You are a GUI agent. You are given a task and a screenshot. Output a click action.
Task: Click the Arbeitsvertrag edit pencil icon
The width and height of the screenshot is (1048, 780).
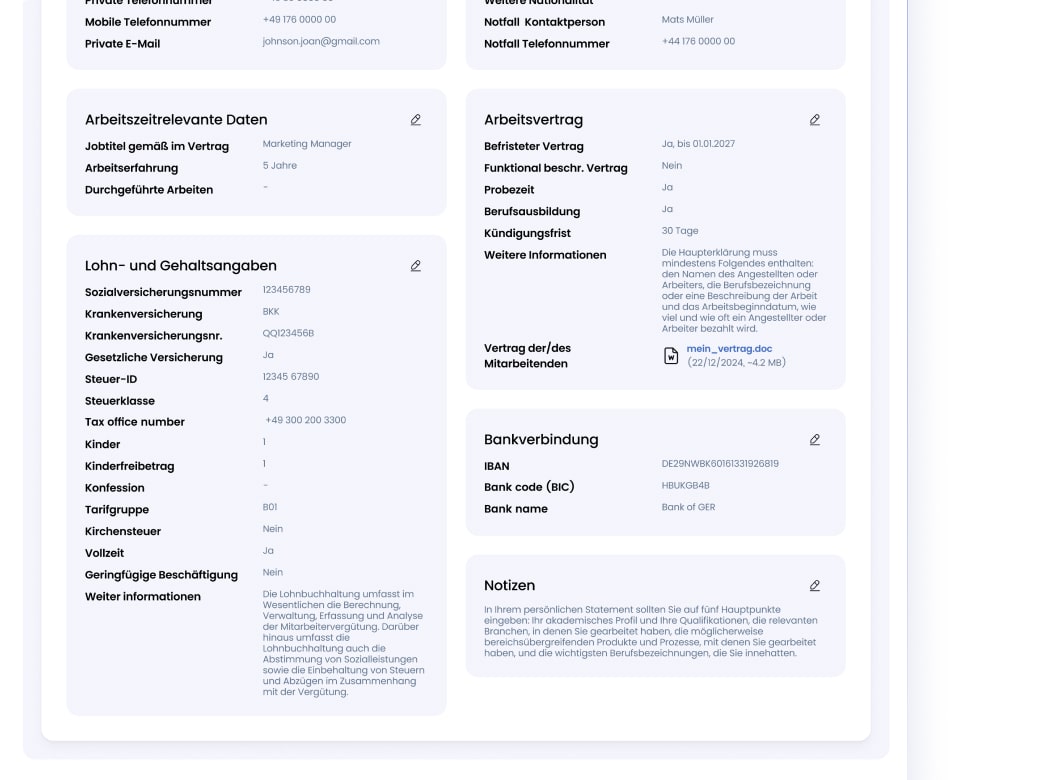tap(815, 120)
